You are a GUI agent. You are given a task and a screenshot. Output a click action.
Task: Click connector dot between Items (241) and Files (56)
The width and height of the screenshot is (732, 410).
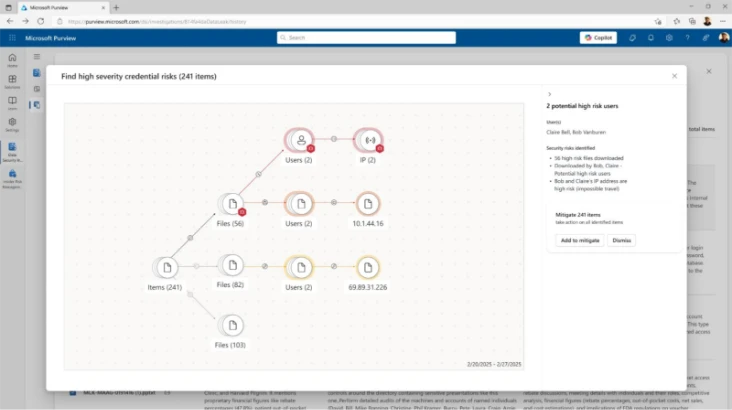coord(190,238)
